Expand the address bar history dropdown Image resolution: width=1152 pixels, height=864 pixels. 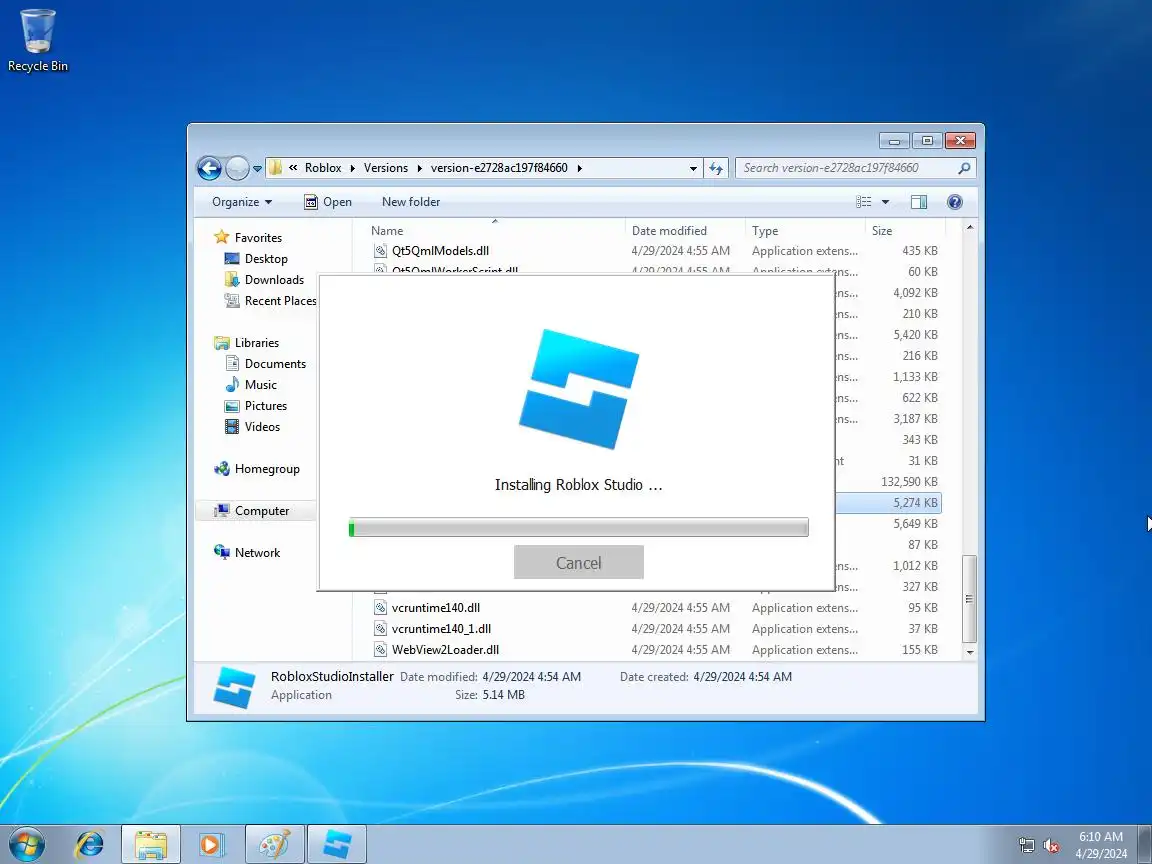(x=693, y=168)
